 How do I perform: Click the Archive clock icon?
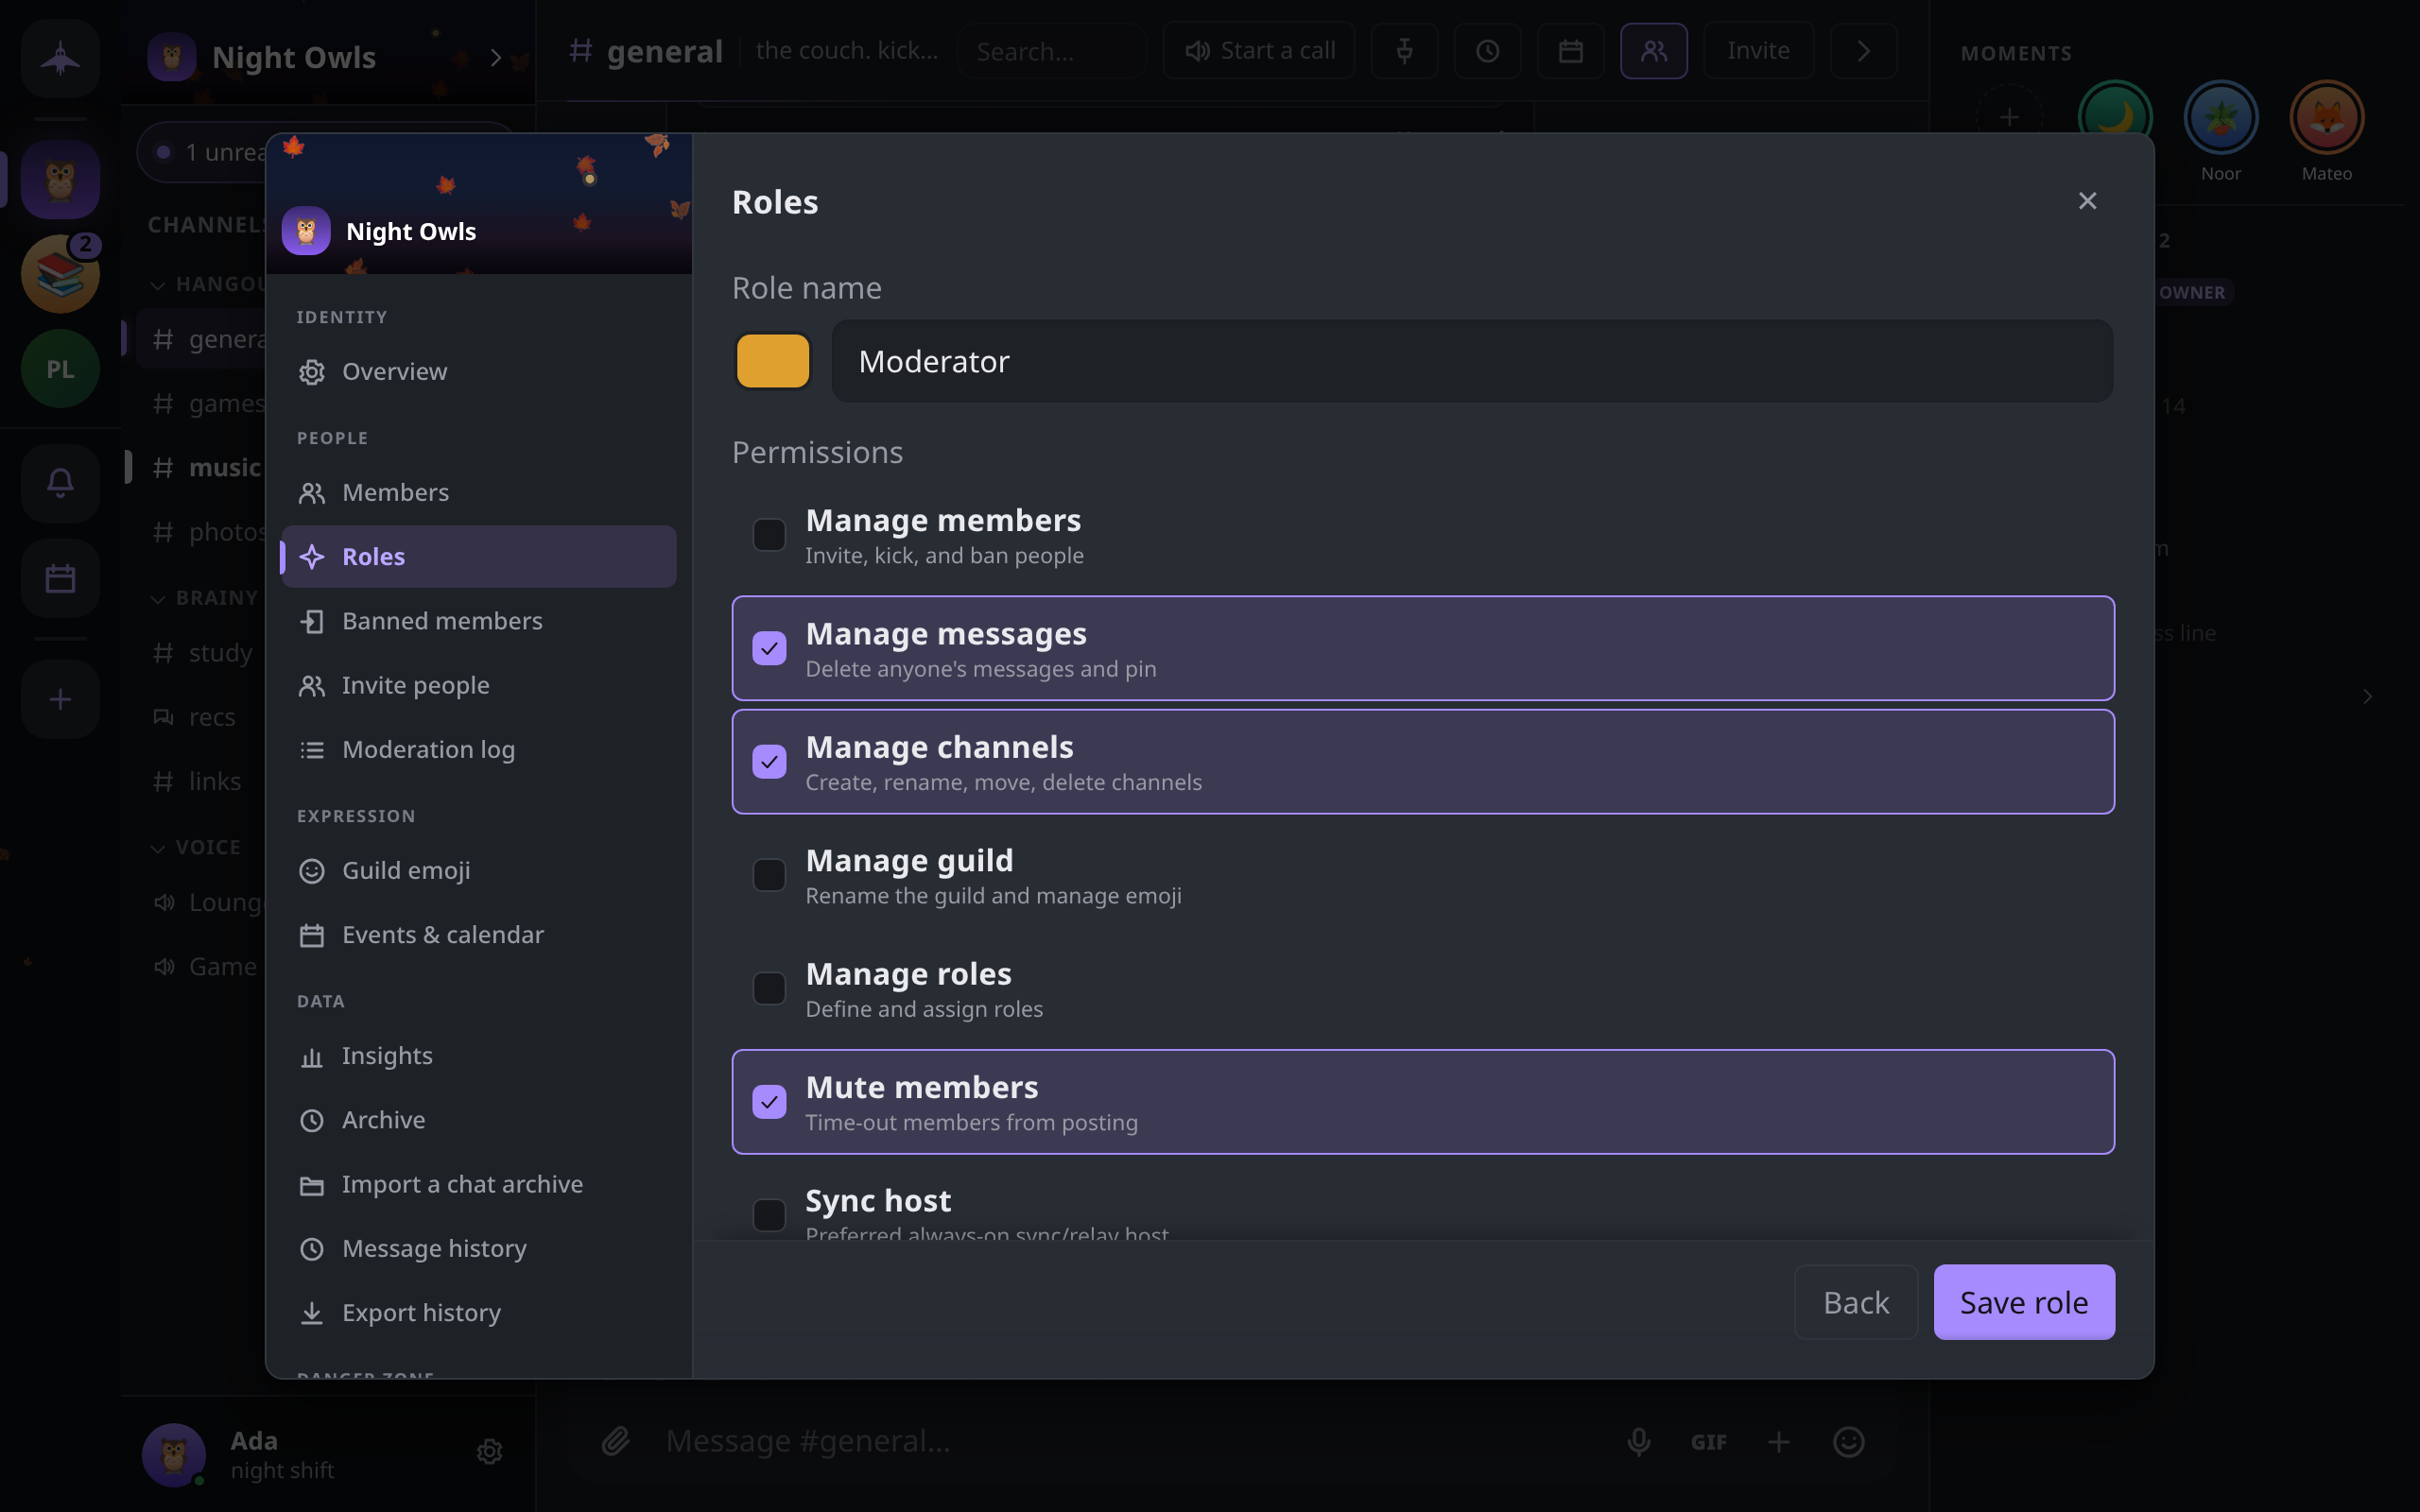pos(312,1120)
